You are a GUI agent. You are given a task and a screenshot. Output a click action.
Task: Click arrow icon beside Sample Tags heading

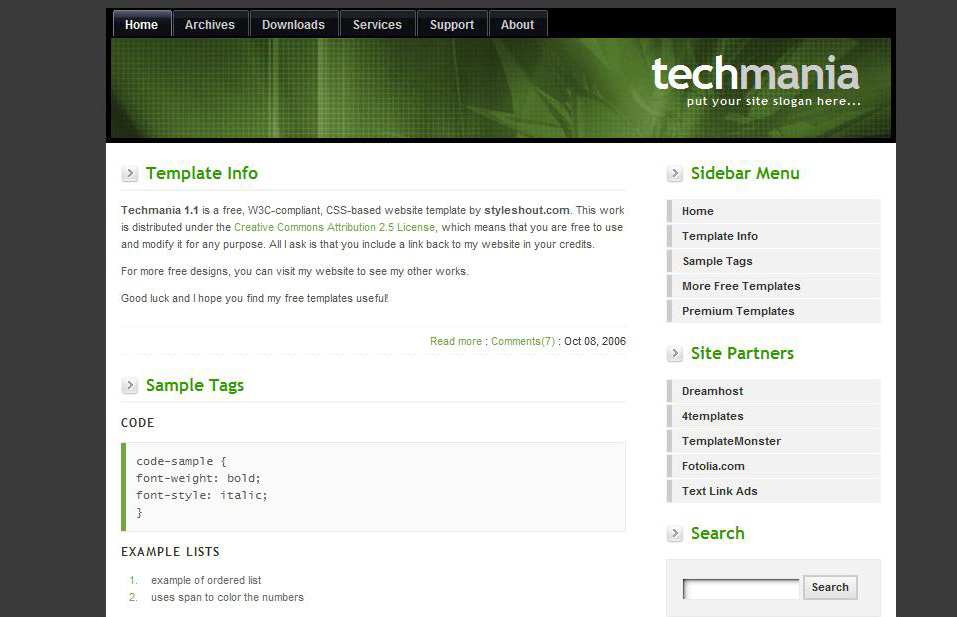(130, 386)
